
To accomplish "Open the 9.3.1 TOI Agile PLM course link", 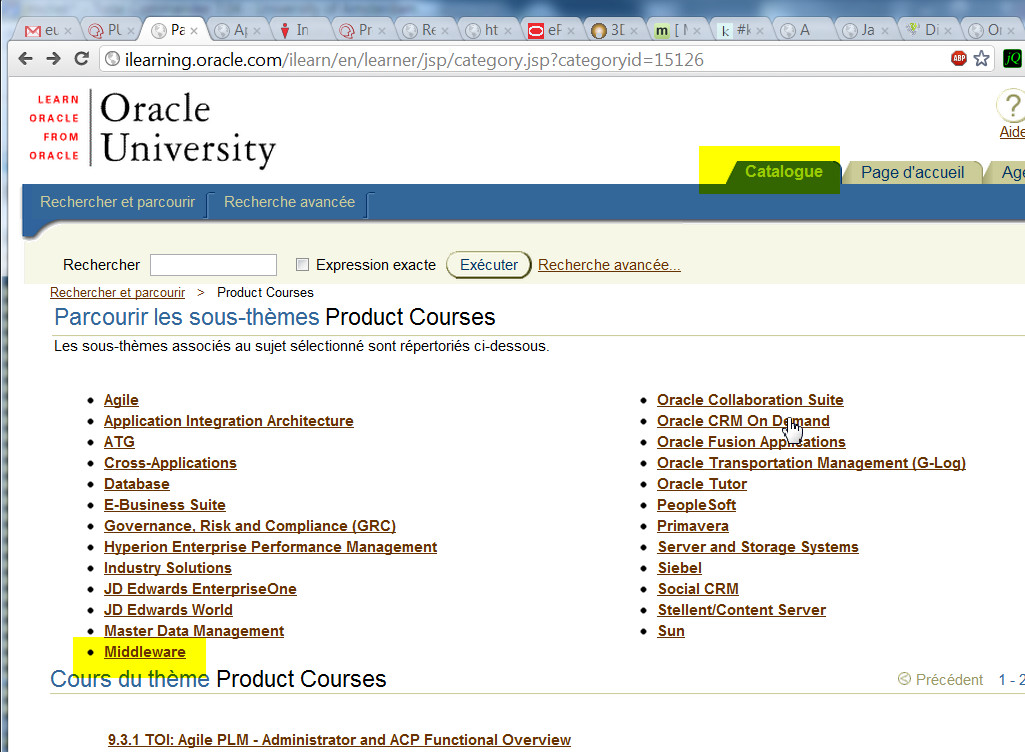I will click(x=339, y=740).
